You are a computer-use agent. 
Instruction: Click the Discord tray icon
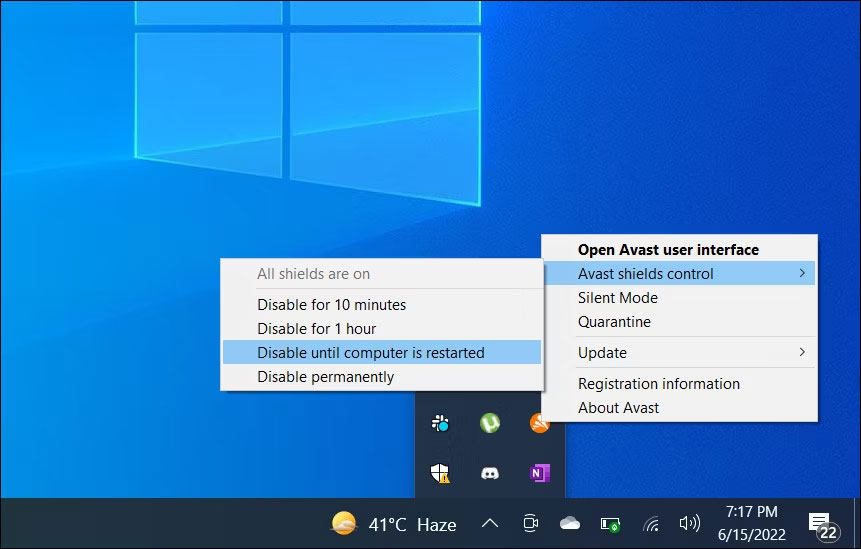pyautogui.click(x=490, y=473)
